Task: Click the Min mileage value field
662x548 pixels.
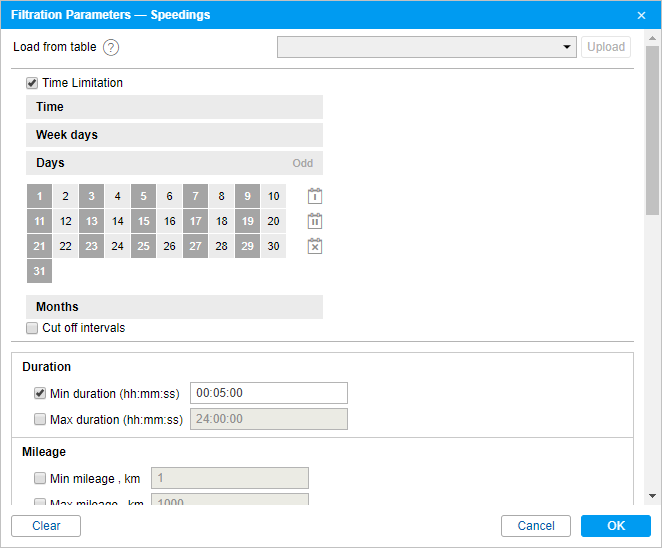Action: [230, 478]
